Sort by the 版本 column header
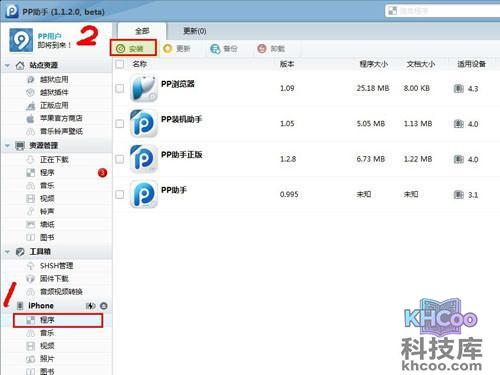 287,64
